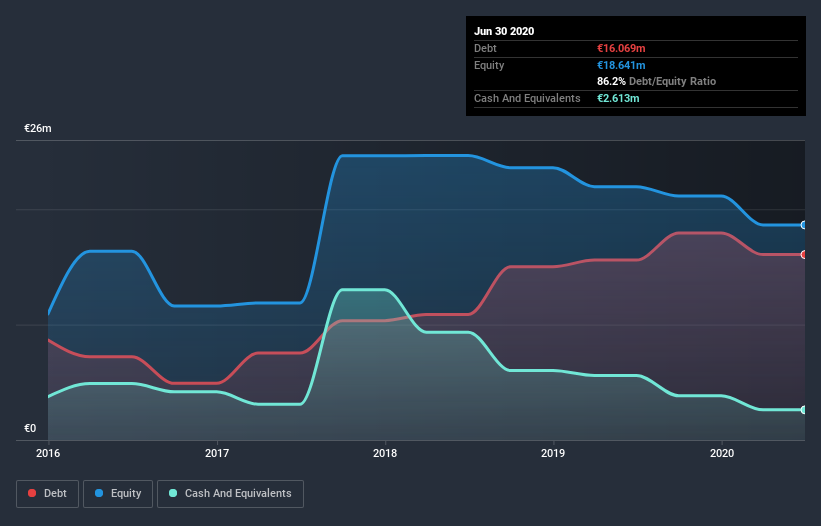Click the 2017 x-axis label
The width and height of the screenshot is (821, 526).
(x=217, y=453)
